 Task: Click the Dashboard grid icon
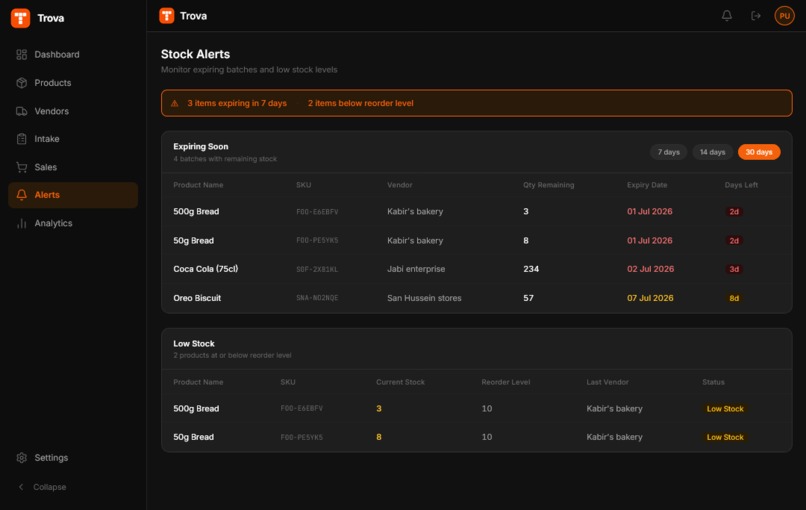point(22,54)
